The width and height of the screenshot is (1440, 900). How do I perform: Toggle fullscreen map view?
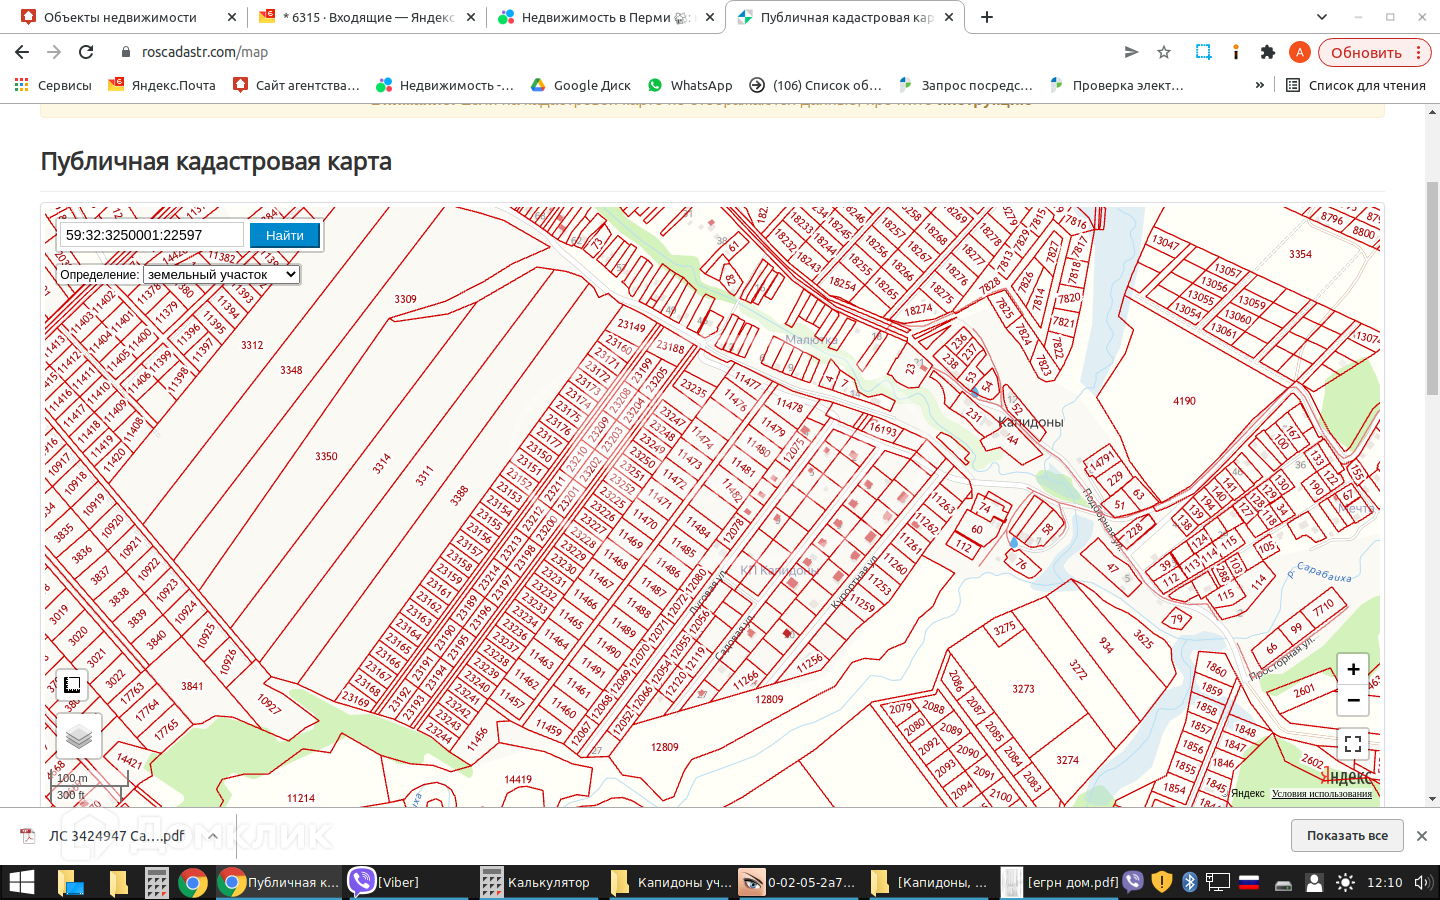1353,744
